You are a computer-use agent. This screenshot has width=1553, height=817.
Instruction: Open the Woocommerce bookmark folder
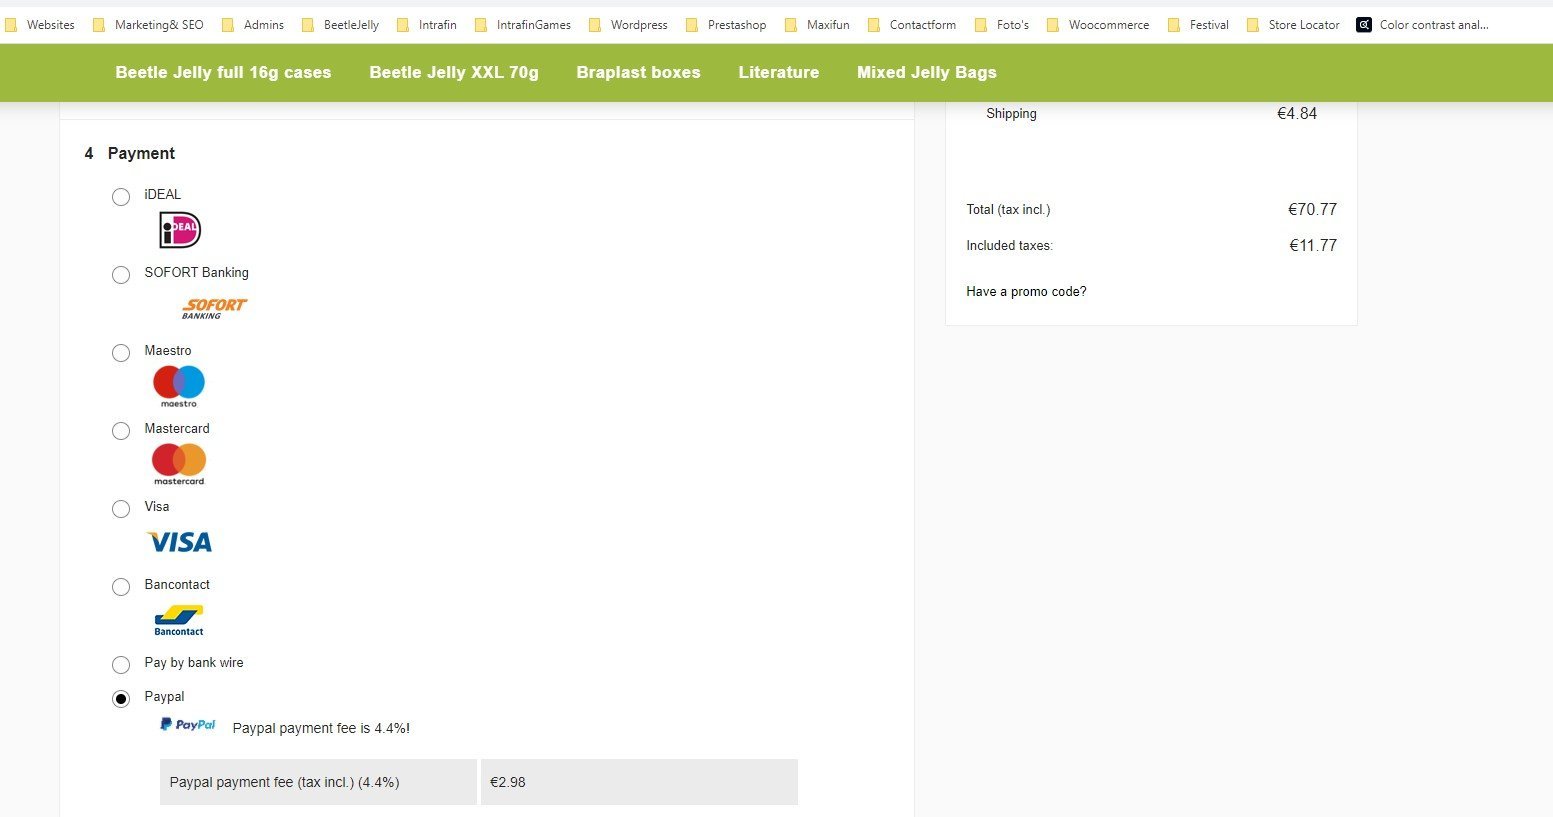click(x=1098, y=25)
